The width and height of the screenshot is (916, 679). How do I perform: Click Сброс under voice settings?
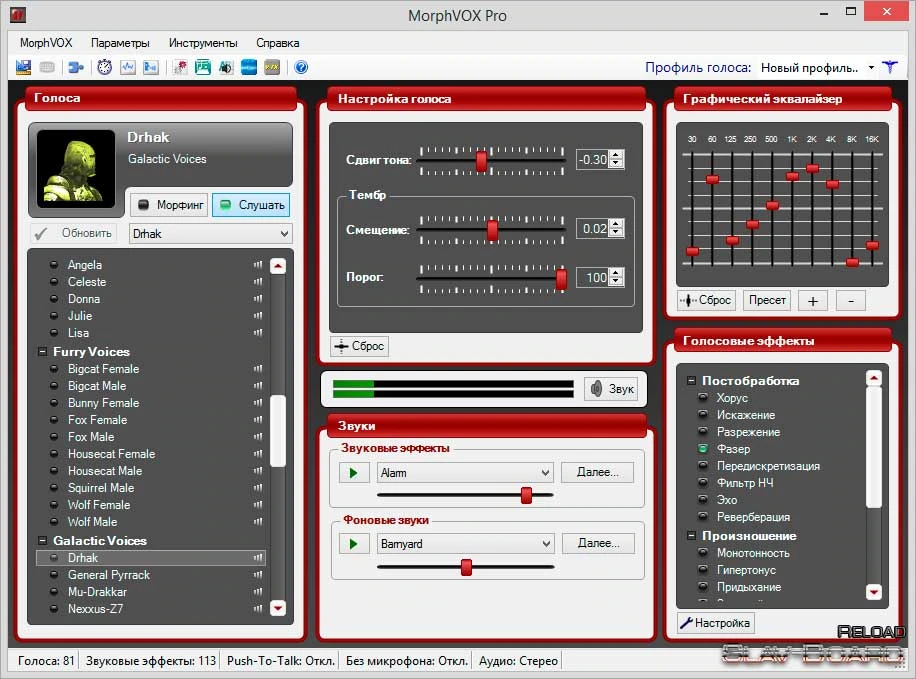tap(359, 346)
